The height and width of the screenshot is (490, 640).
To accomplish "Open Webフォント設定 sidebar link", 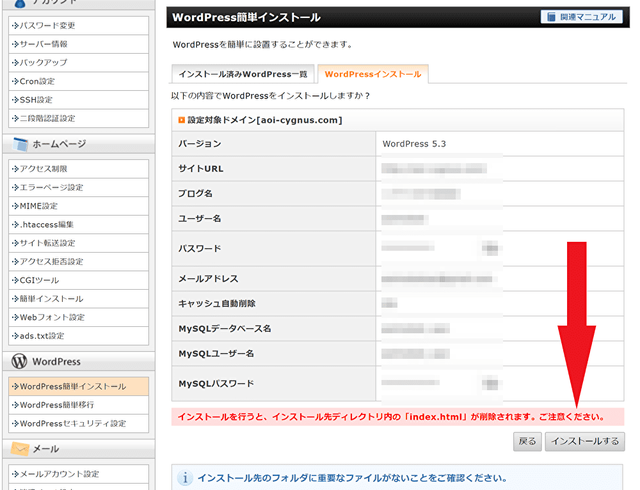I will tap(78, 317).
